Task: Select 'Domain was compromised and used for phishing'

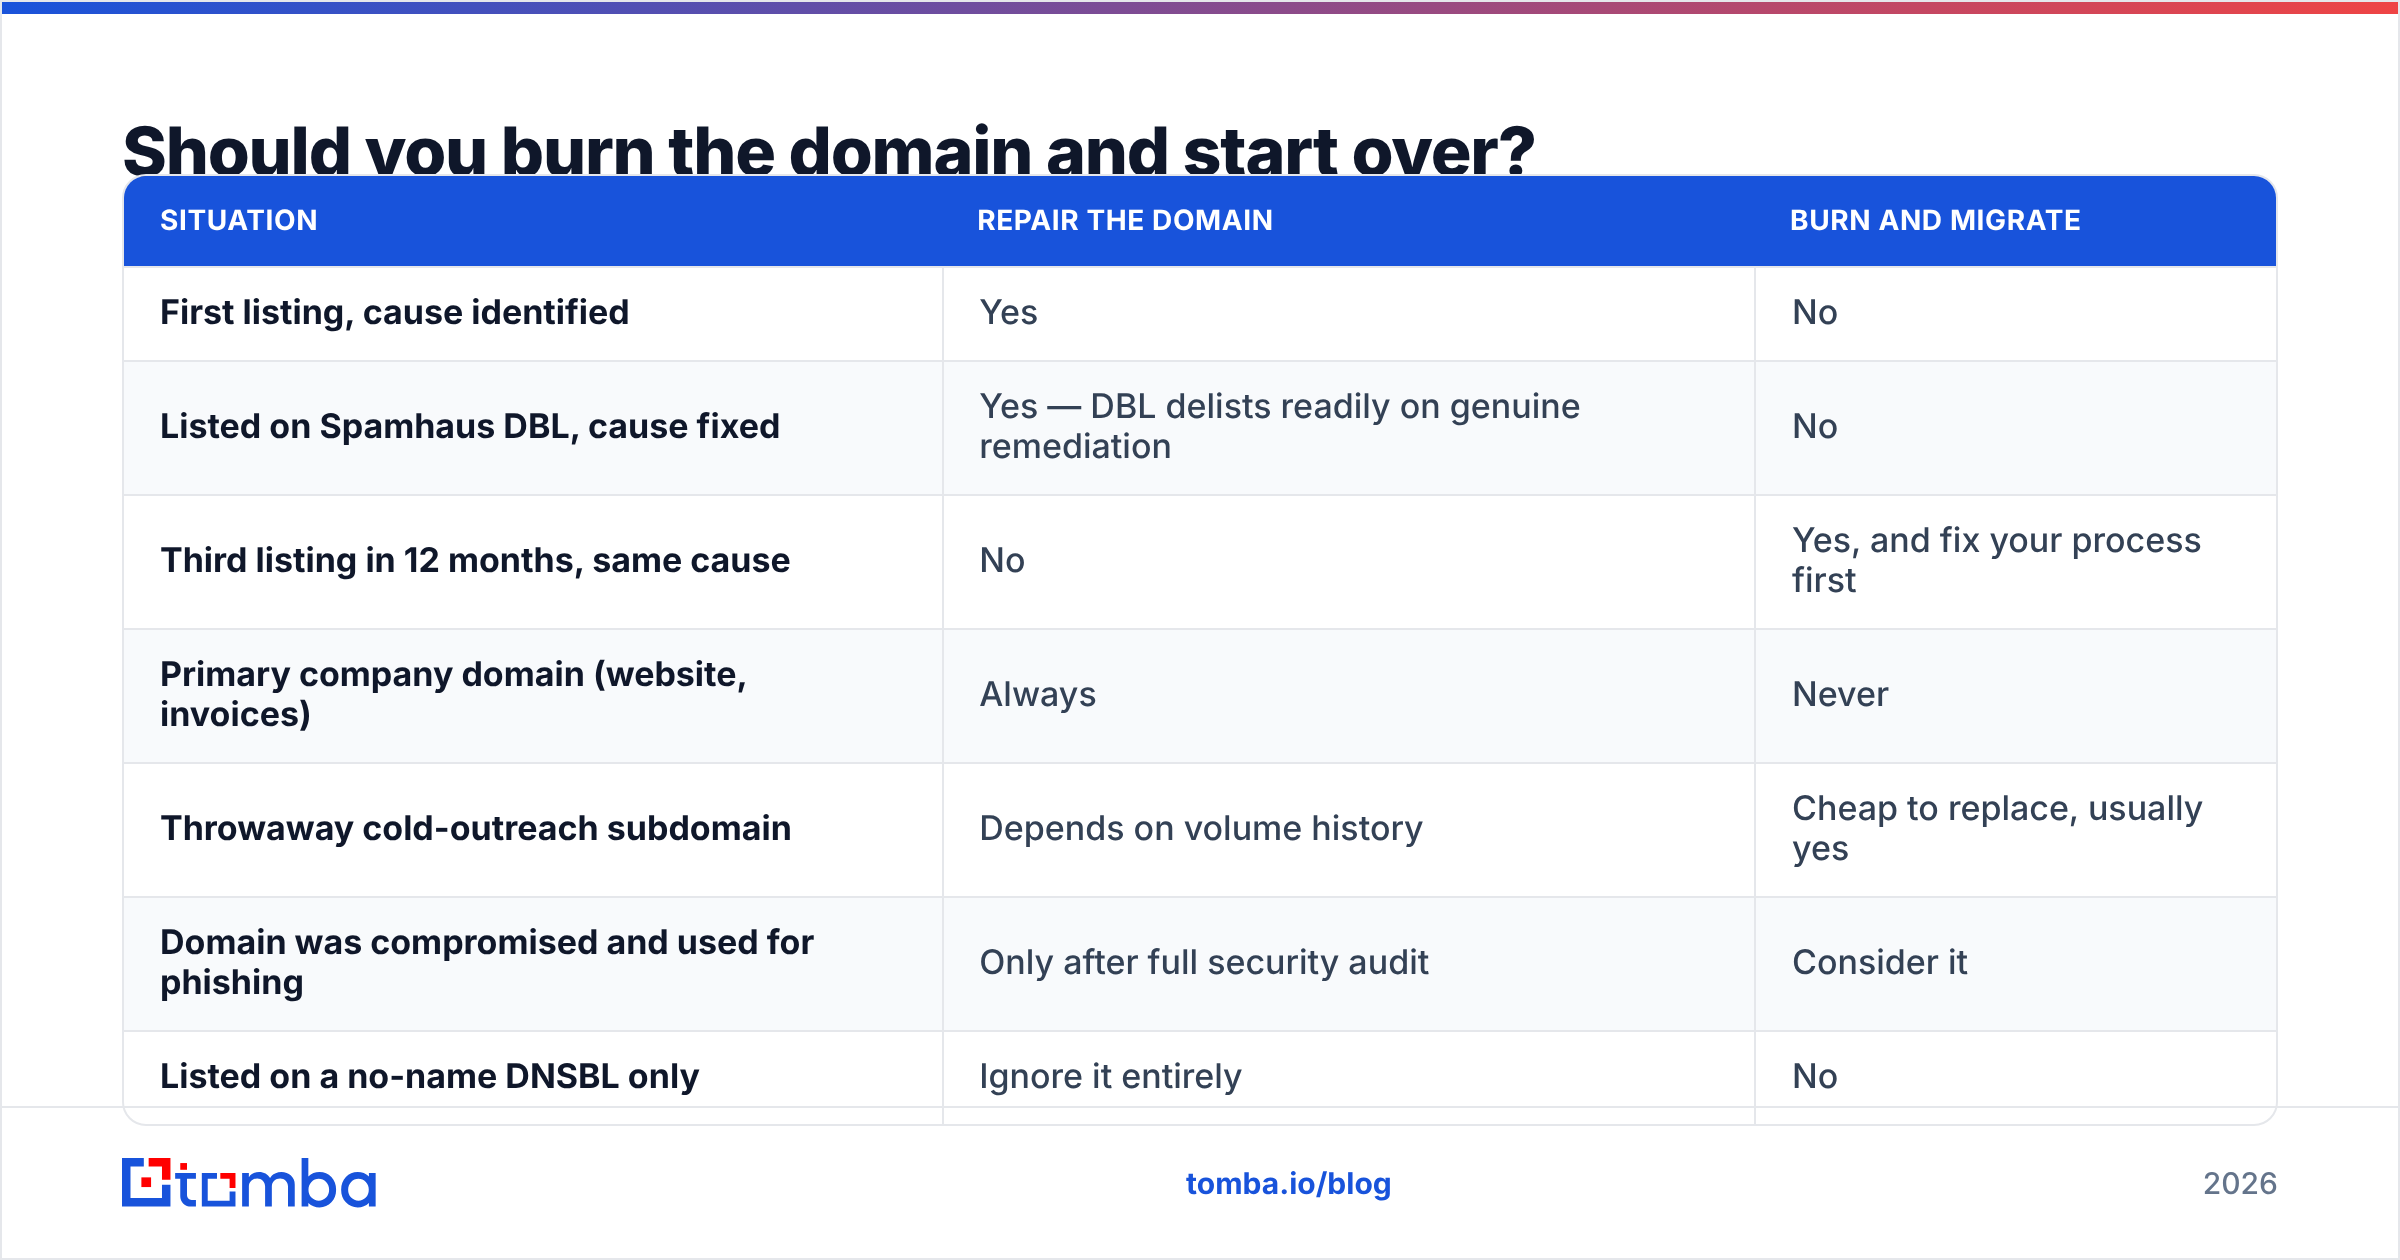Action: 487,963
